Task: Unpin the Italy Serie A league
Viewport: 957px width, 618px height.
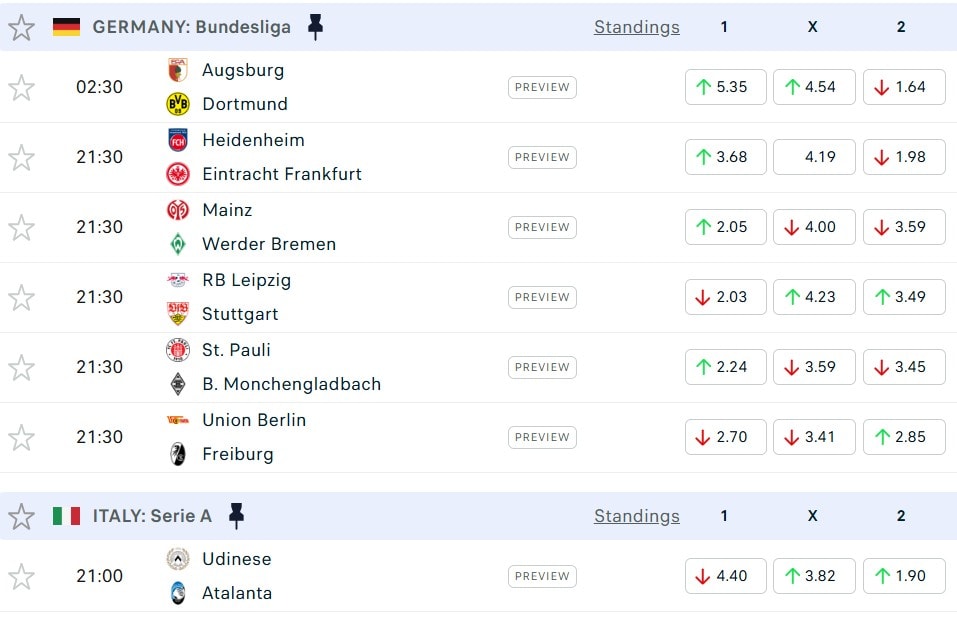Action: pos(236,516)
